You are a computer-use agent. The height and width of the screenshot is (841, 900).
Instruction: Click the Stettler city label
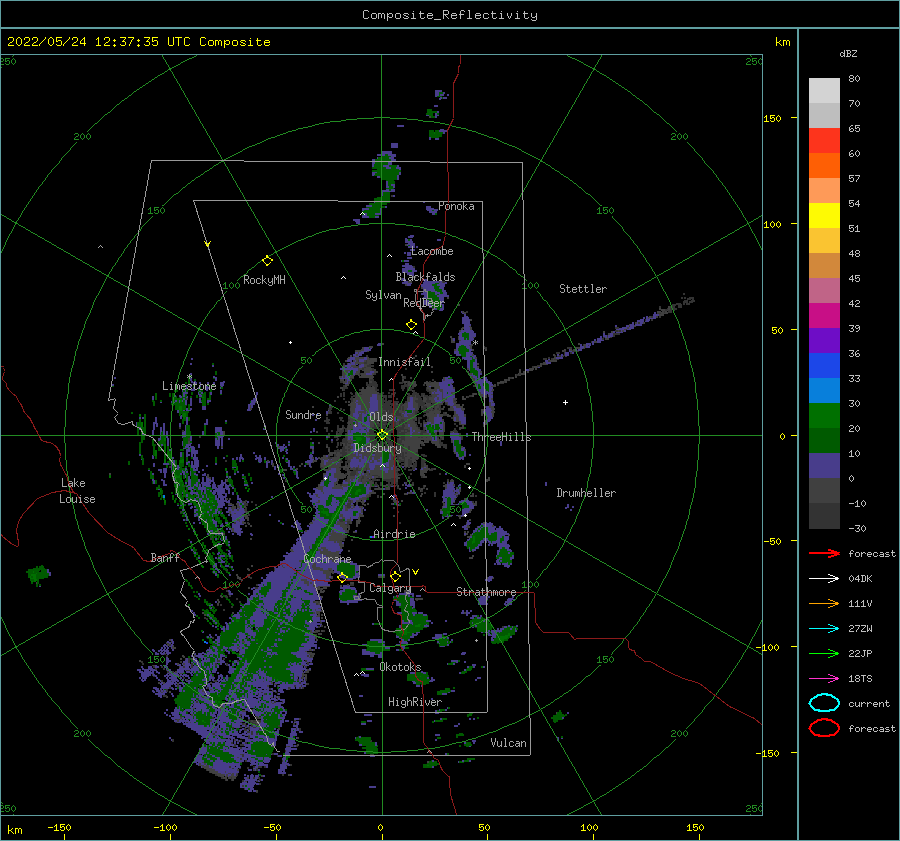[583, 289]
